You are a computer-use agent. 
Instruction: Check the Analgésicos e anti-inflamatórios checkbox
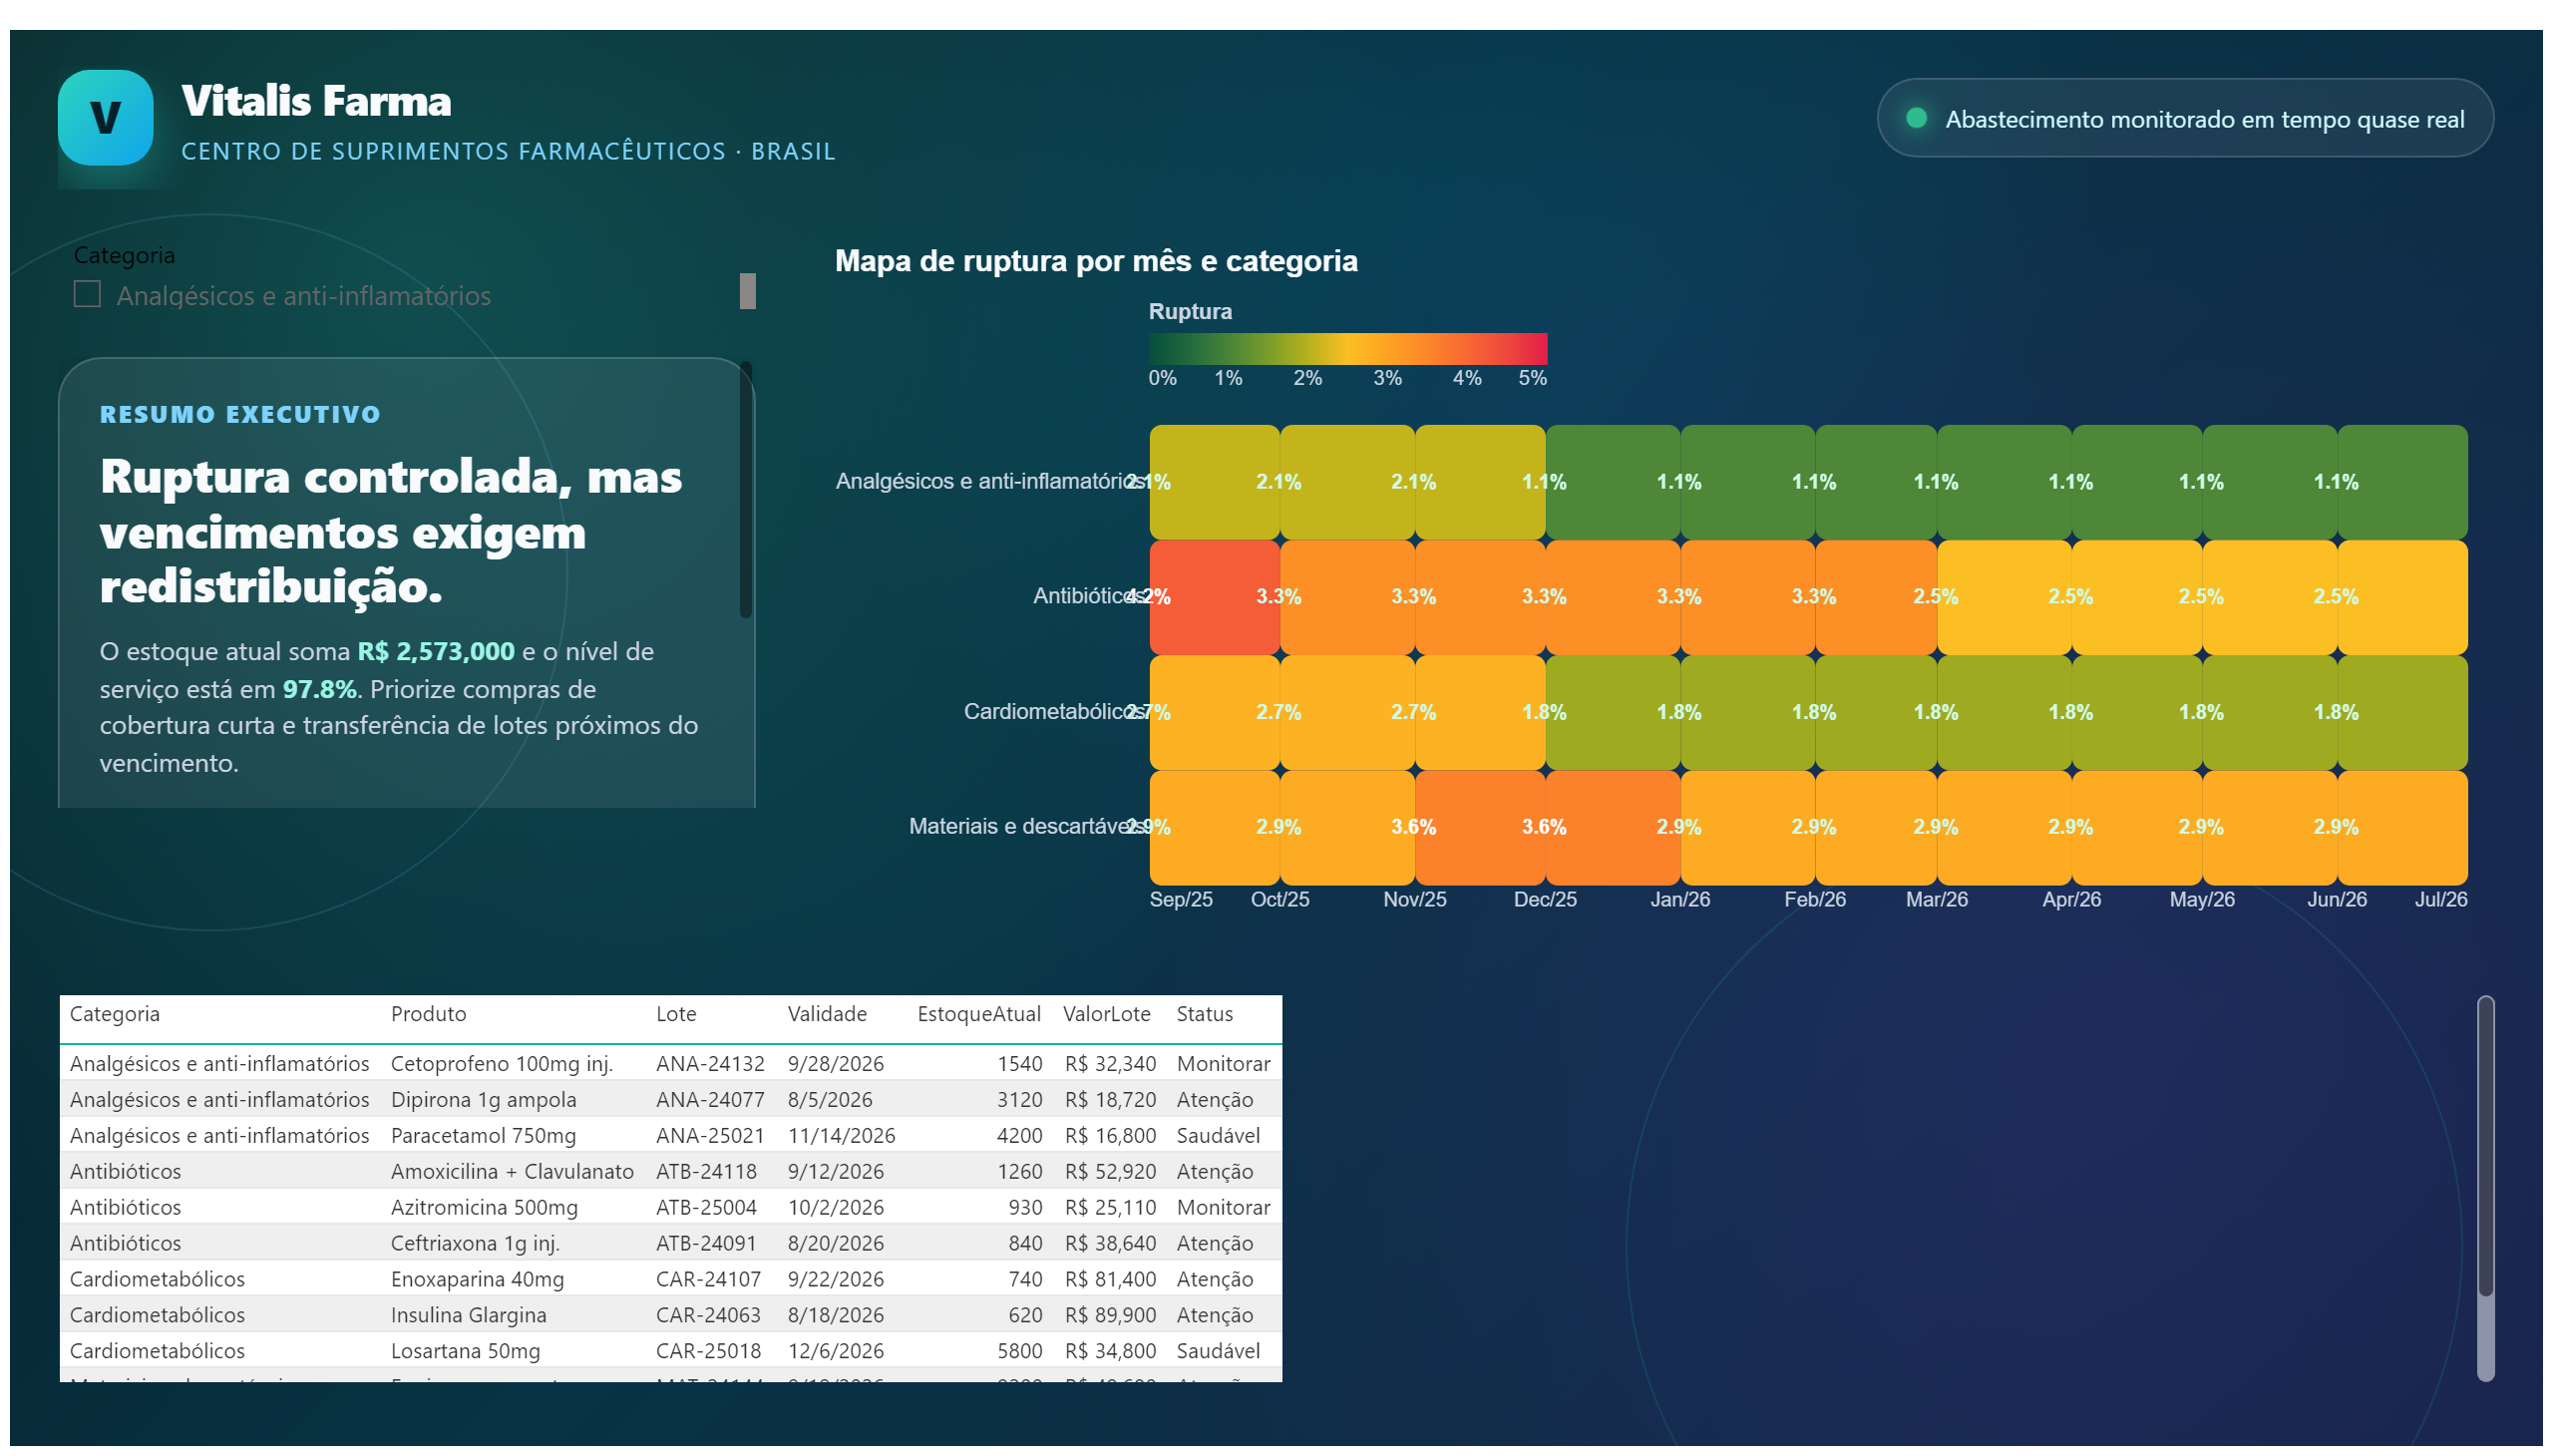pos(87,294)
